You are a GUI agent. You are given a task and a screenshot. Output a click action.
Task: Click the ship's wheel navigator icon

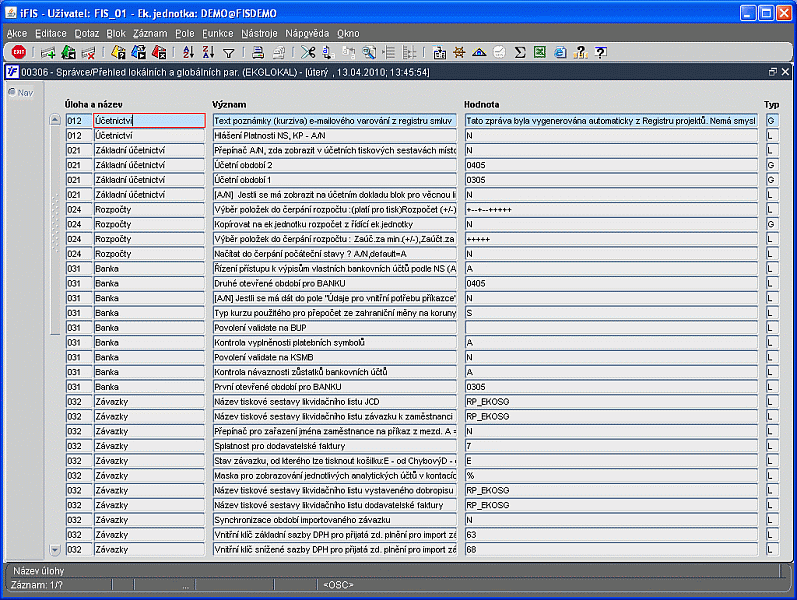pyautogui.click(x=459, y=52)
